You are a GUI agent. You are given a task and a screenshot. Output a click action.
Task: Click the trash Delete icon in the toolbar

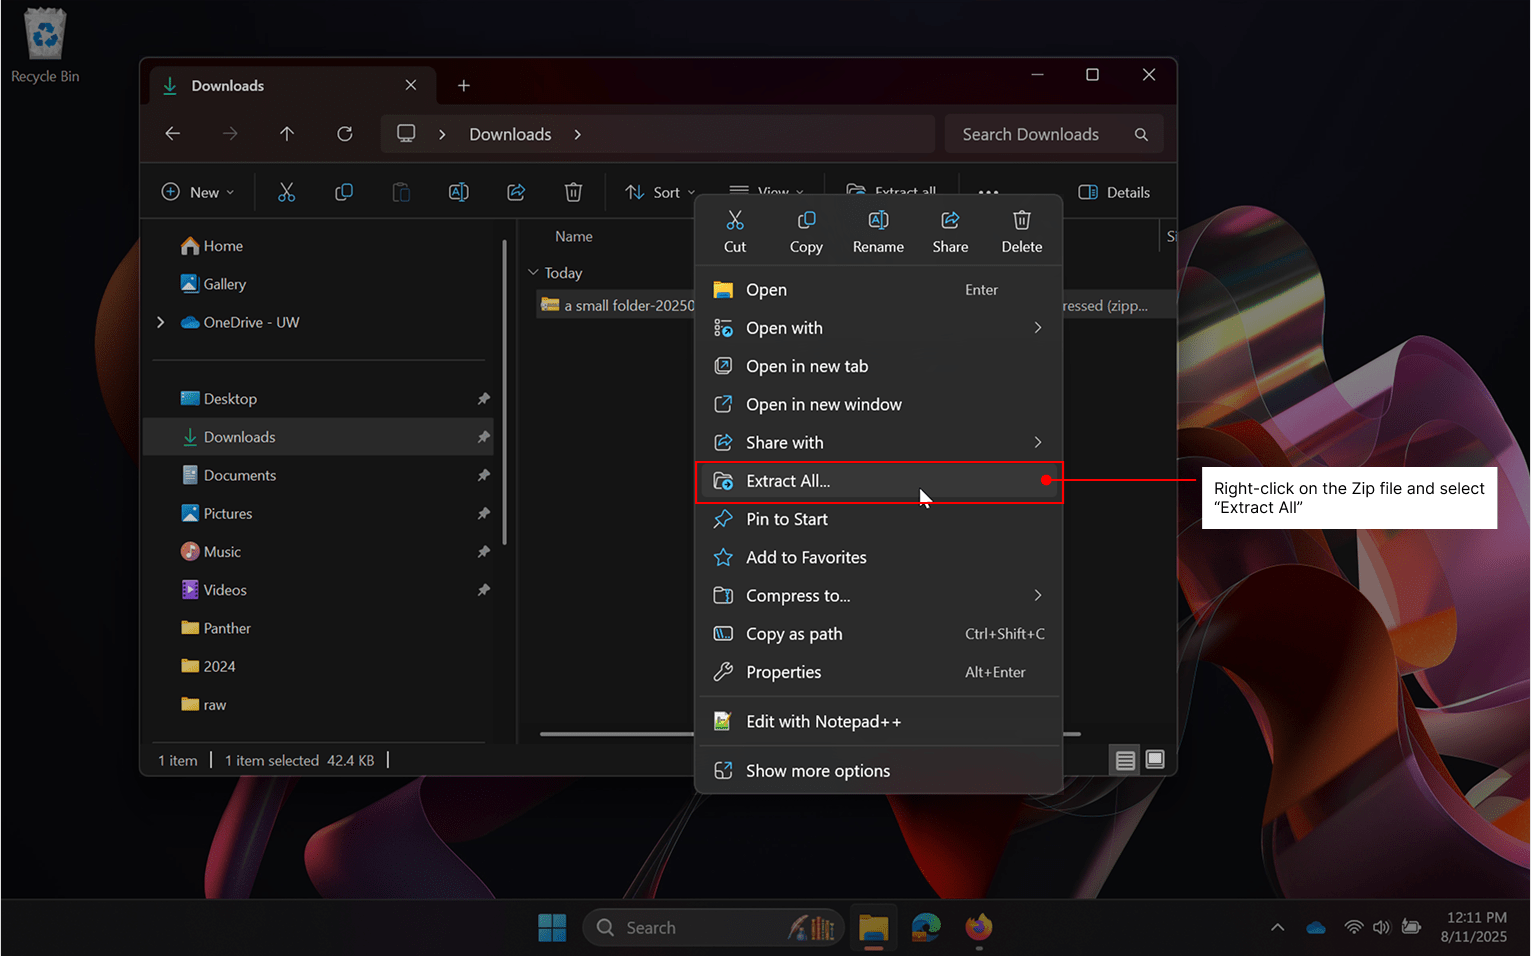pos(573,191)
